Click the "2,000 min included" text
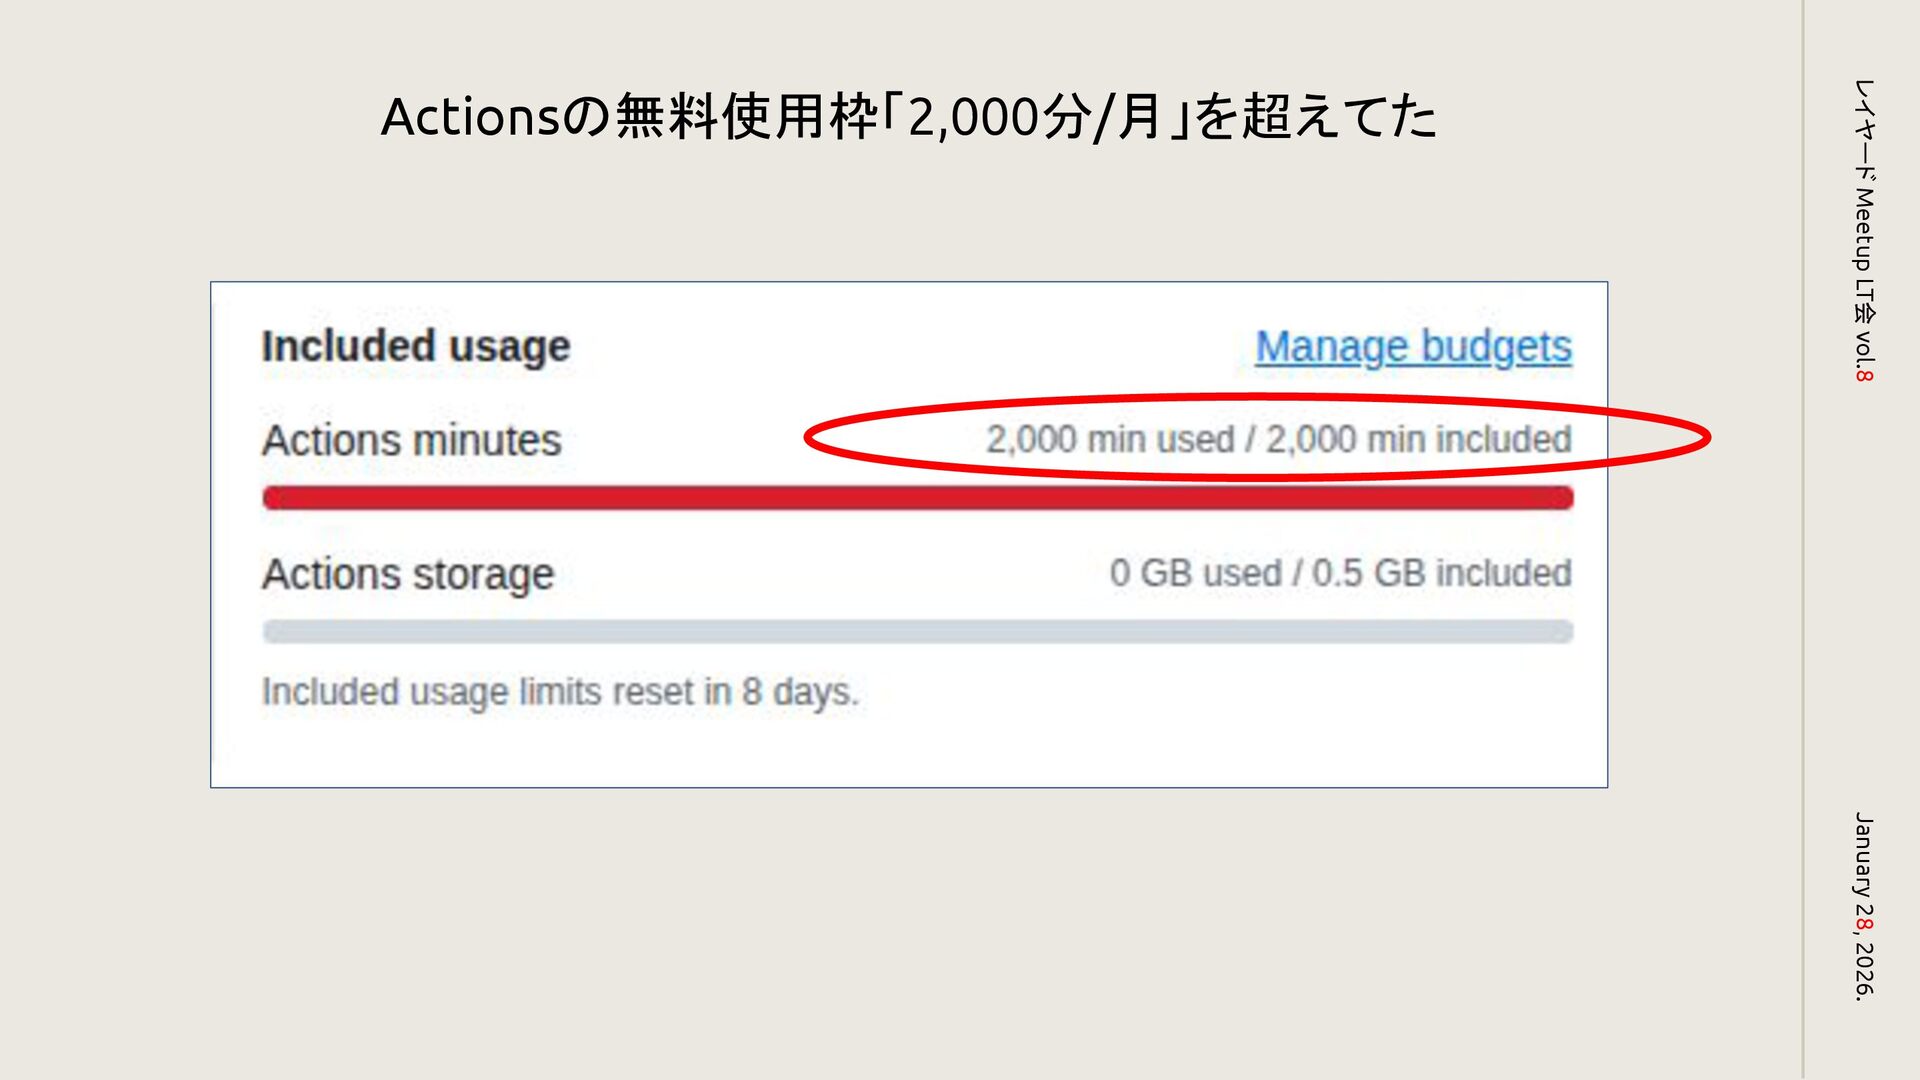Screen dimensions: 1920x1080 click(1419, 440)
